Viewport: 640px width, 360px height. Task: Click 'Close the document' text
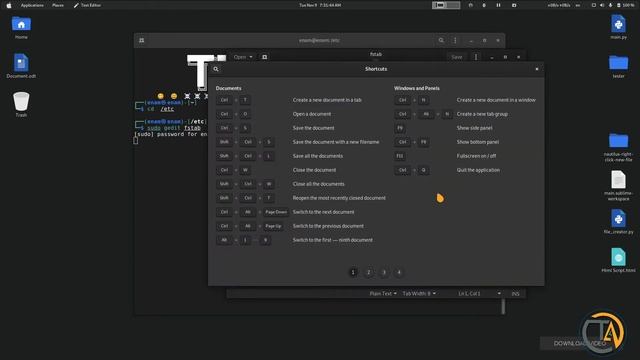(314, 170)
